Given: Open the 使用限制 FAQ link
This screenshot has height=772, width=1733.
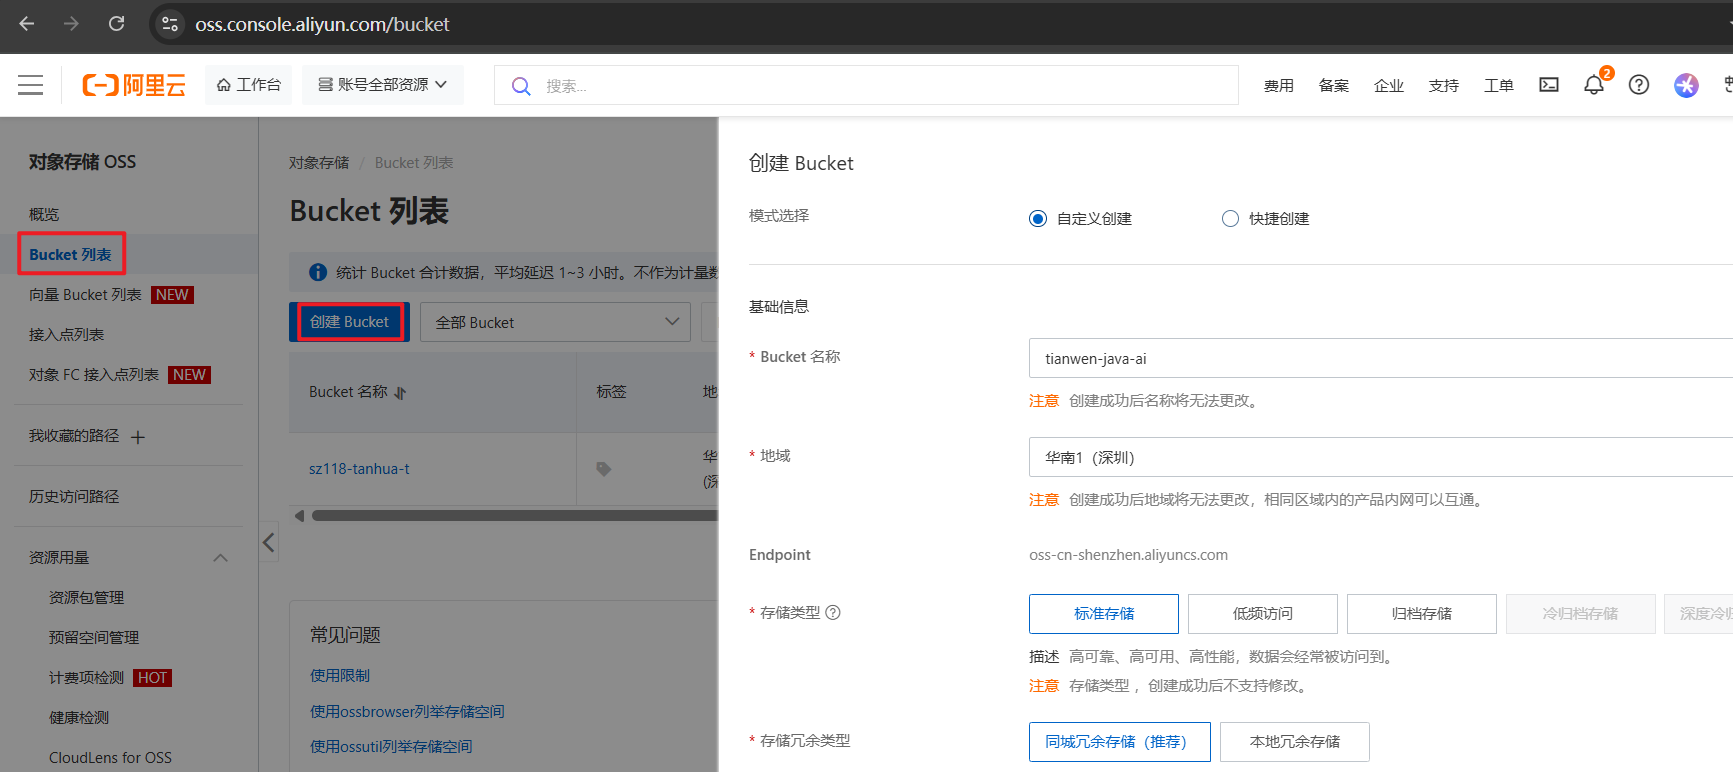Looking at the screenshot, I should click(339, 675).
